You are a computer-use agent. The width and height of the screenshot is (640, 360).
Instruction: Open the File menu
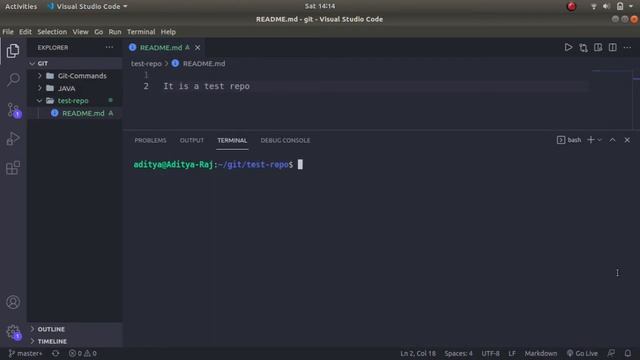8,32
